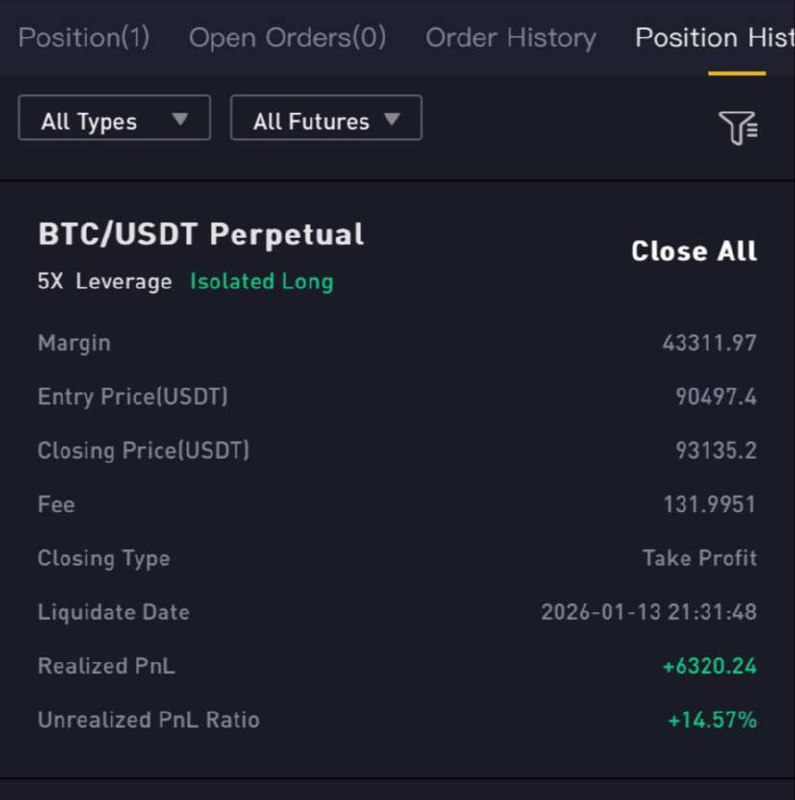This screenshot has height=800, width=795.
Task: Click the realized PnL value +6320.24
Action: coord(709,666)
